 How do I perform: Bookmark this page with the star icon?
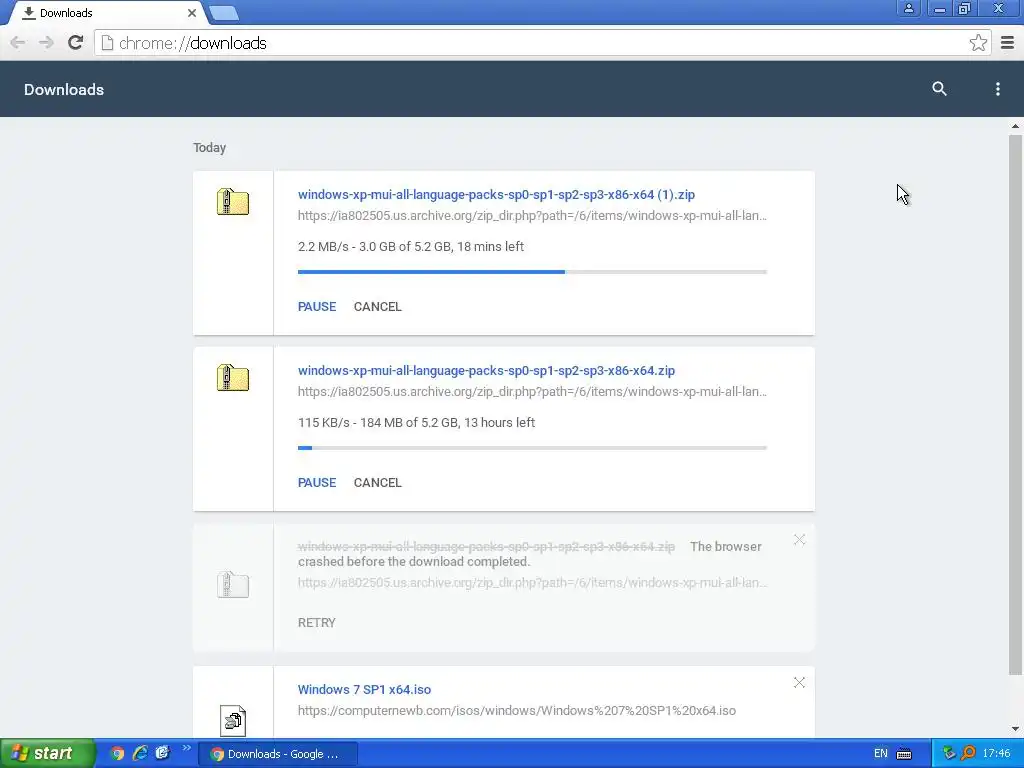(x=978, y=43)
